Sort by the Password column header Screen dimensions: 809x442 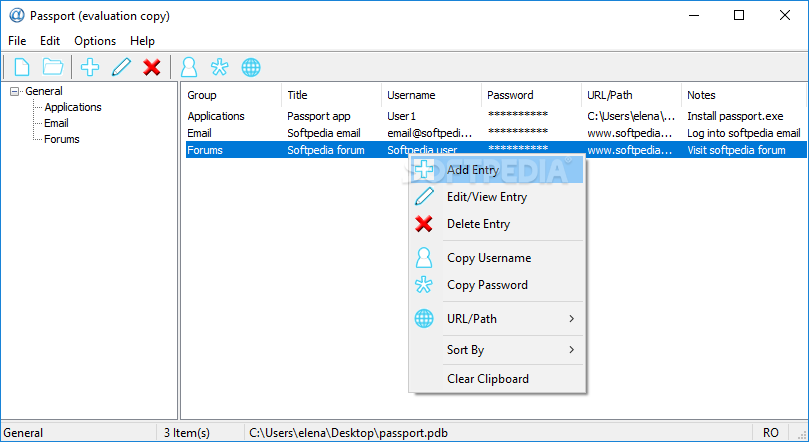point(531,95)
